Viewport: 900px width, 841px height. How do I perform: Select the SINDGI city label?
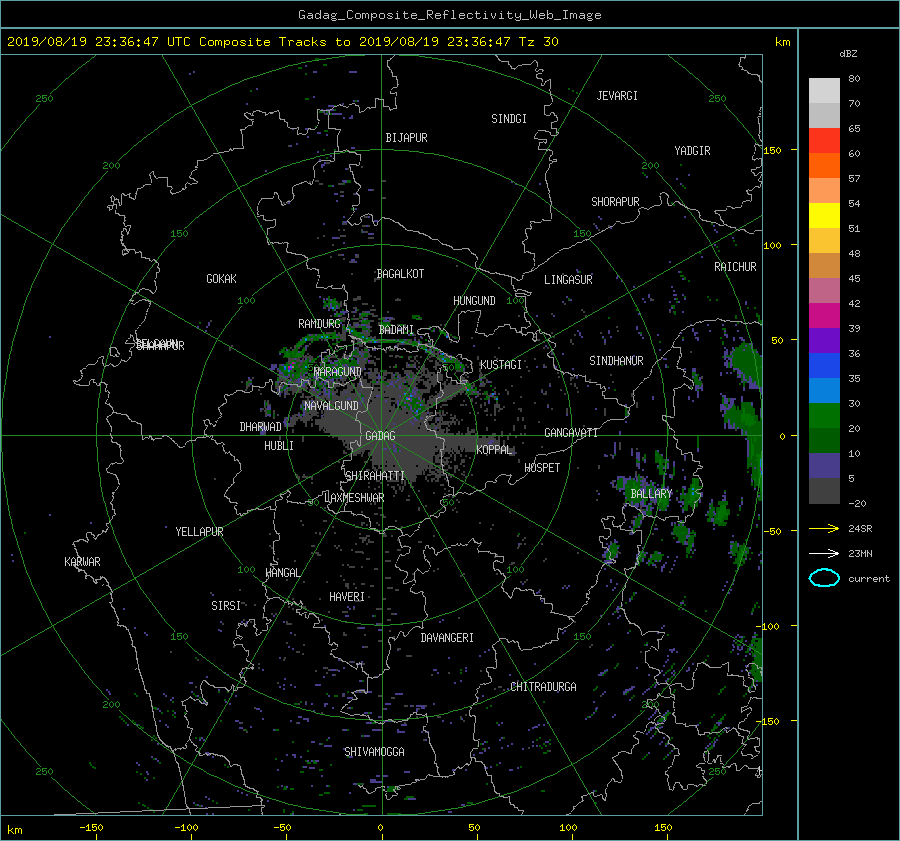509,119
